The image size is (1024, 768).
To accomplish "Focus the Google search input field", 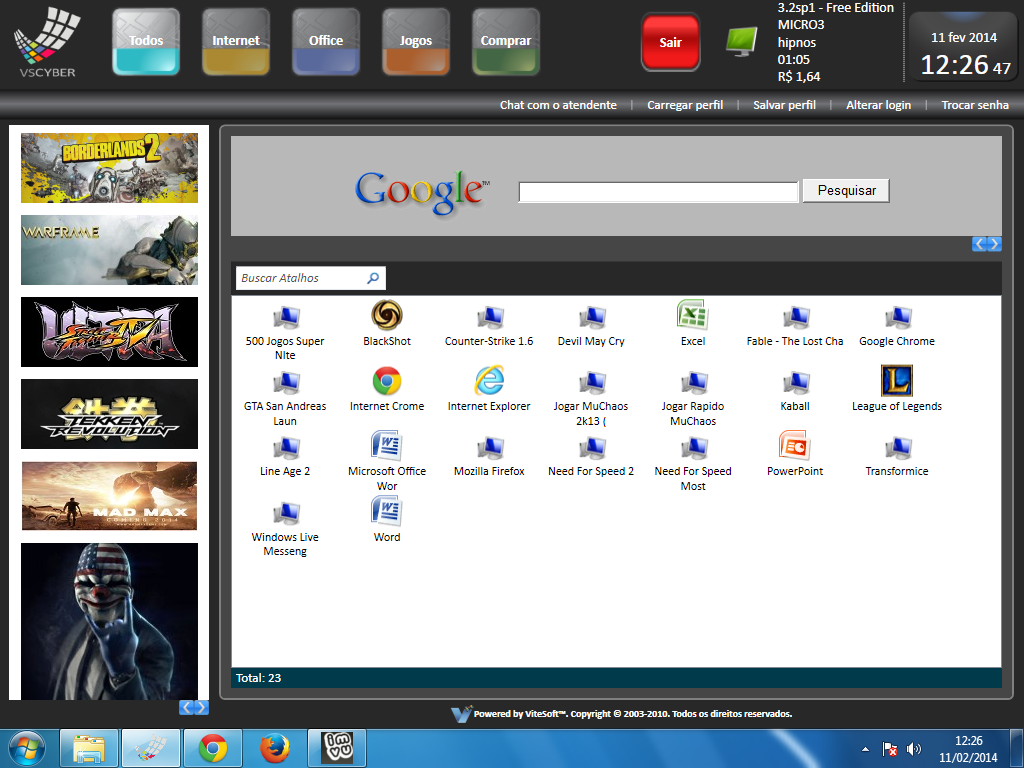I will coord(658,192).
